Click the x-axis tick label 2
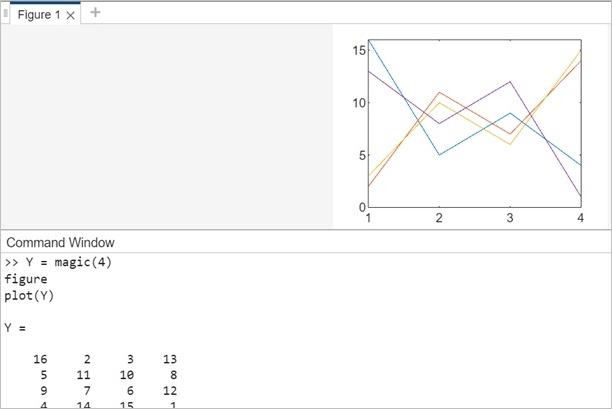The height and width of the screenshot is (409, 612). coord(439,218)
